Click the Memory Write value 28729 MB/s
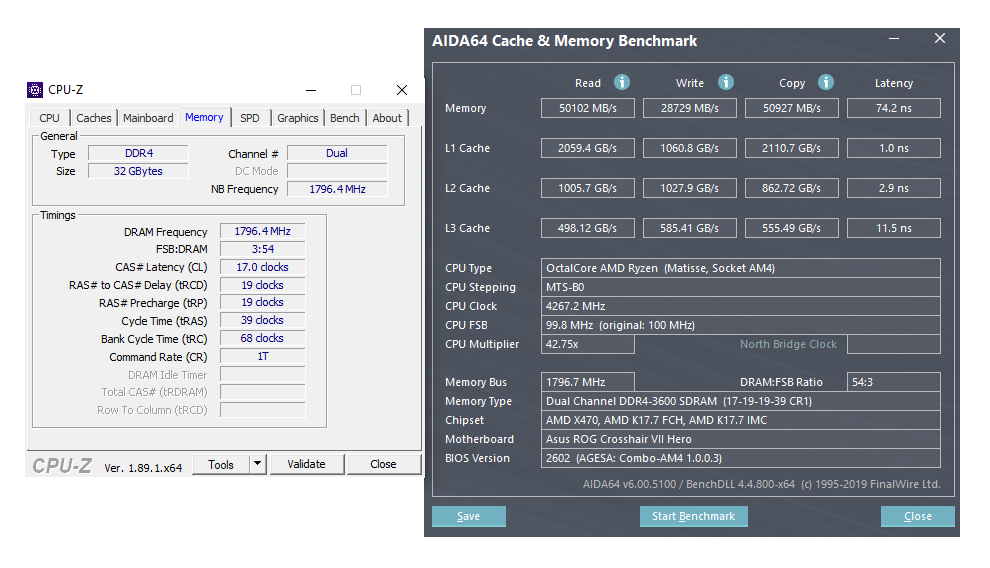Image resolution: width=990 pixels, height=568 pixels. click(689, 108)
